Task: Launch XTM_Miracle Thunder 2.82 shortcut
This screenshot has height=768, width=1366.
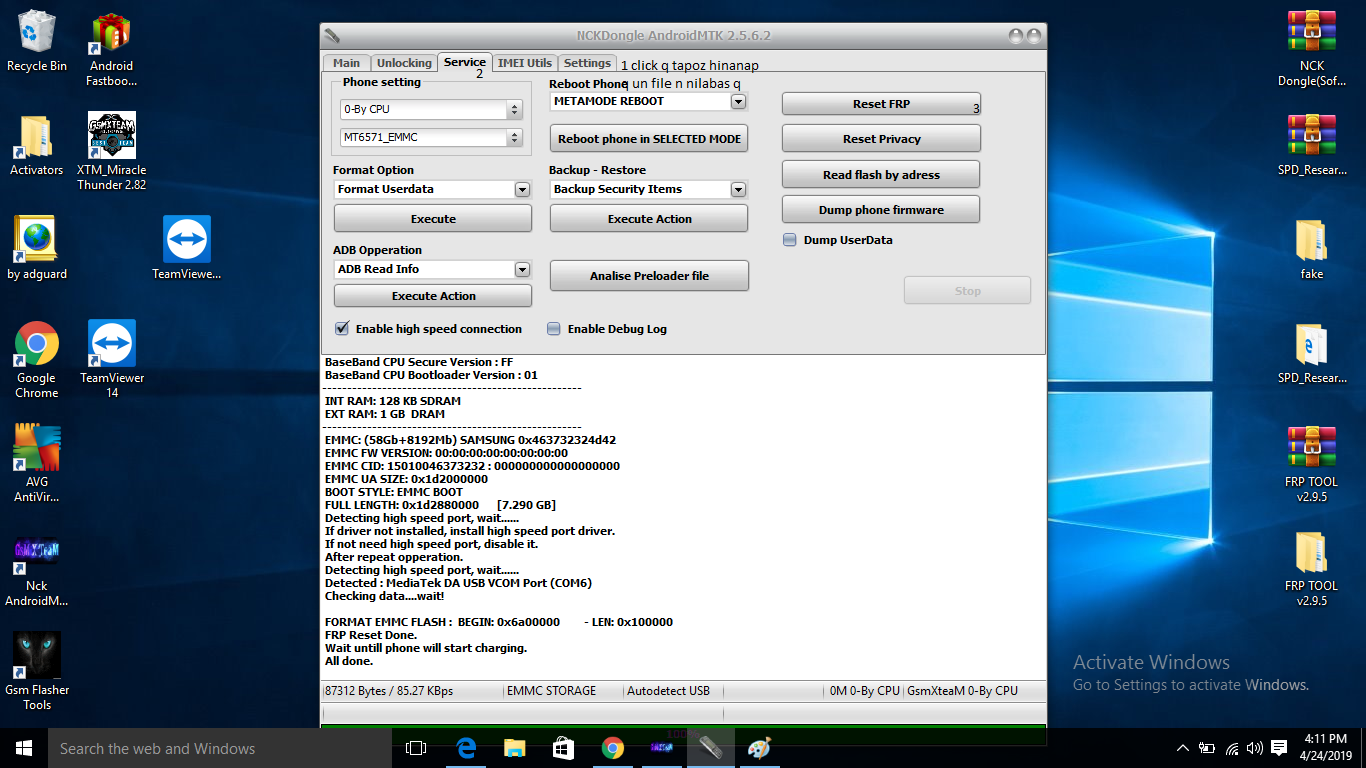Action: click(x=111, y=151)
